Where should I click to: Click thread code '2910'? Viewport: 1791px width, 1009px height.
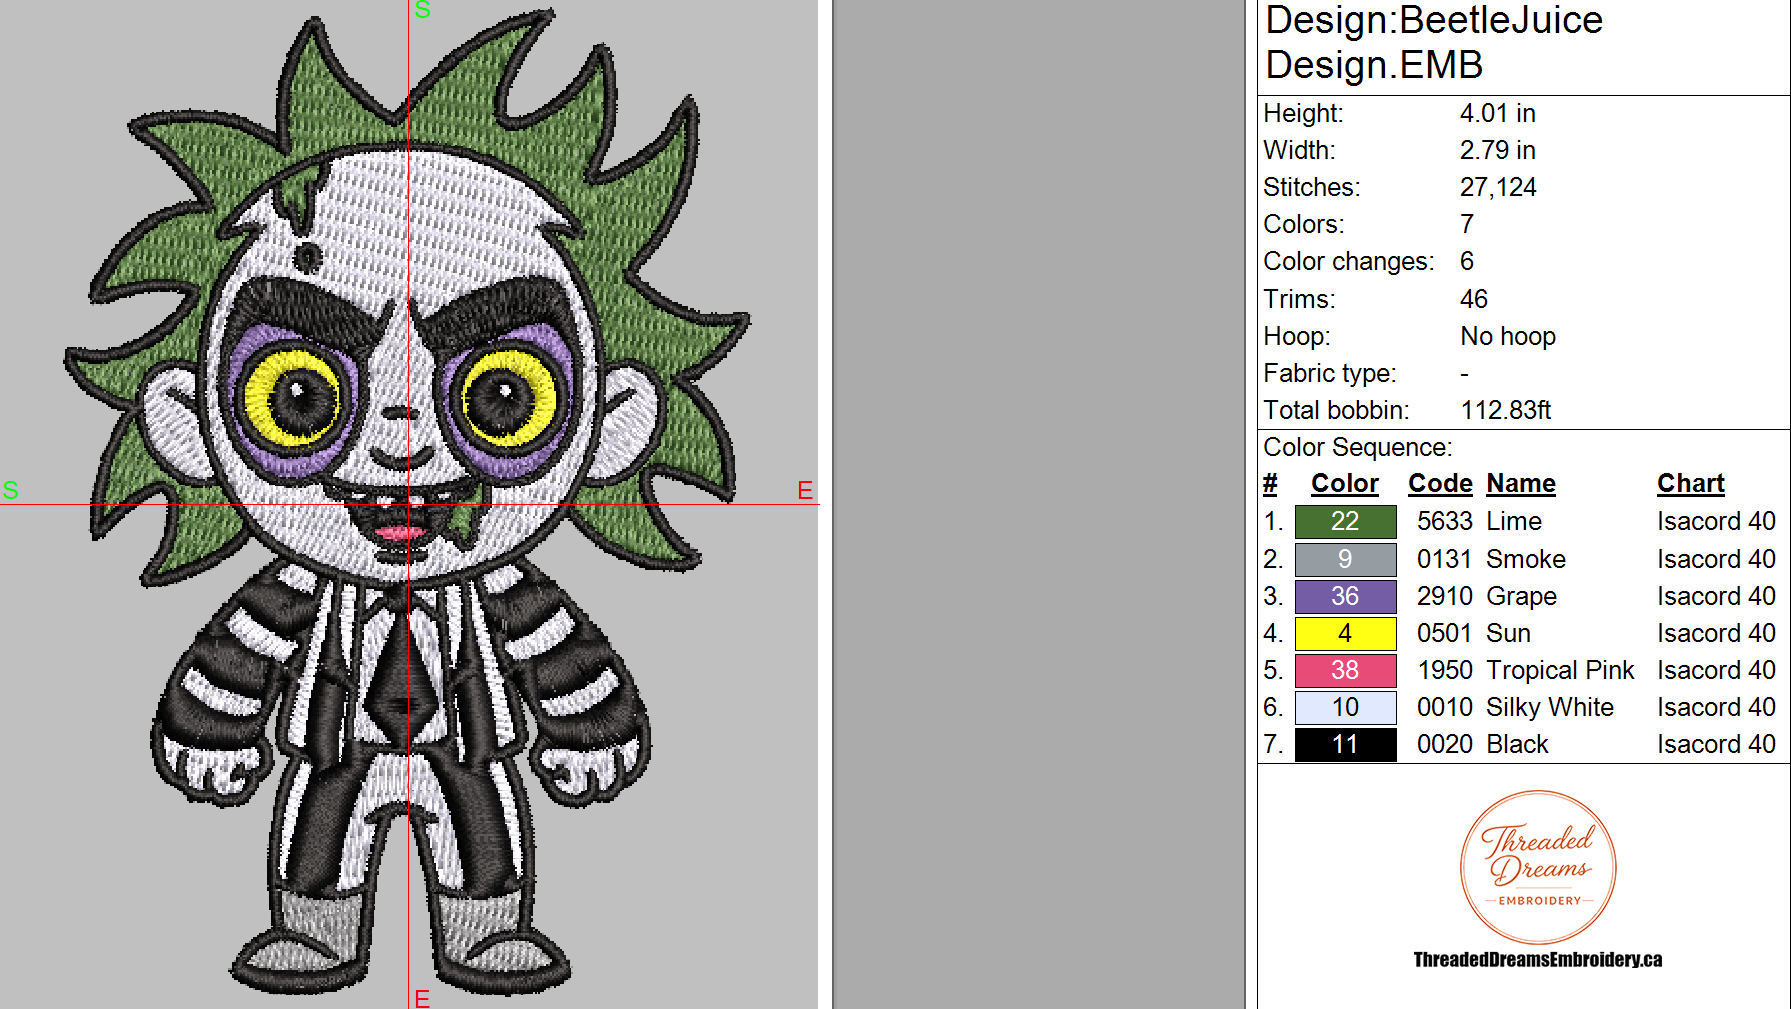[x=1445, y=596]
